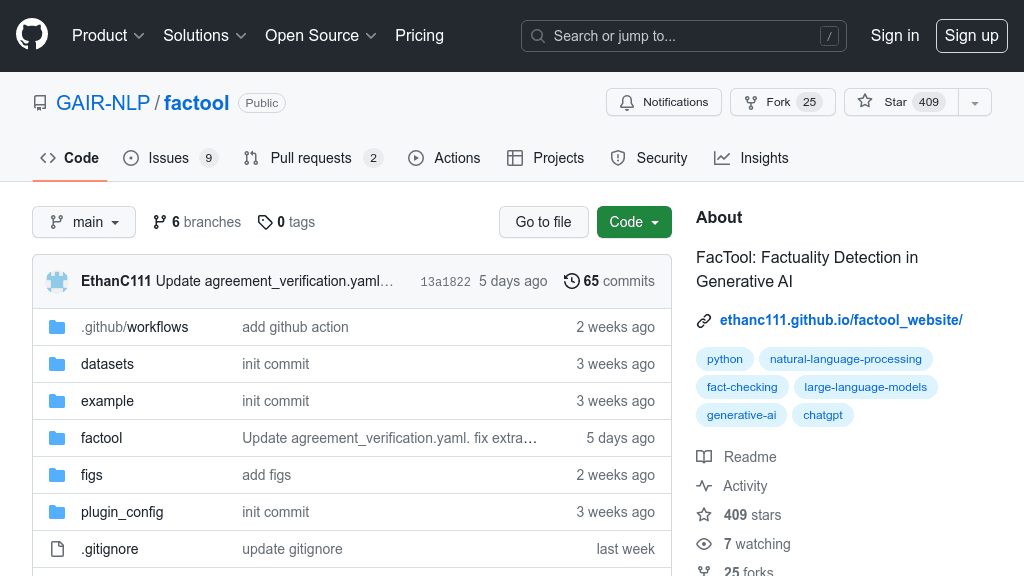This screenshot has width=1024, height=576.
Task: Open ethanc111.github.io/factool_website link
Action: 841,320
